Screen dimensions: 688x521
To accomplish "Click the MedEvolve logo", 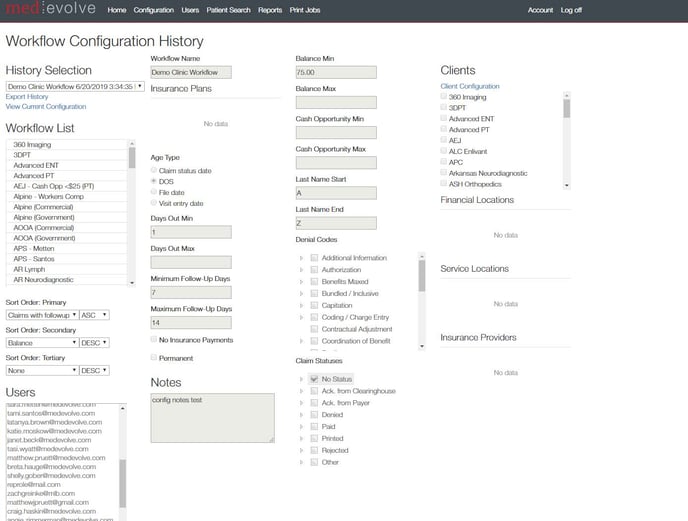I will pyautogui.click(x=49, y=10).
